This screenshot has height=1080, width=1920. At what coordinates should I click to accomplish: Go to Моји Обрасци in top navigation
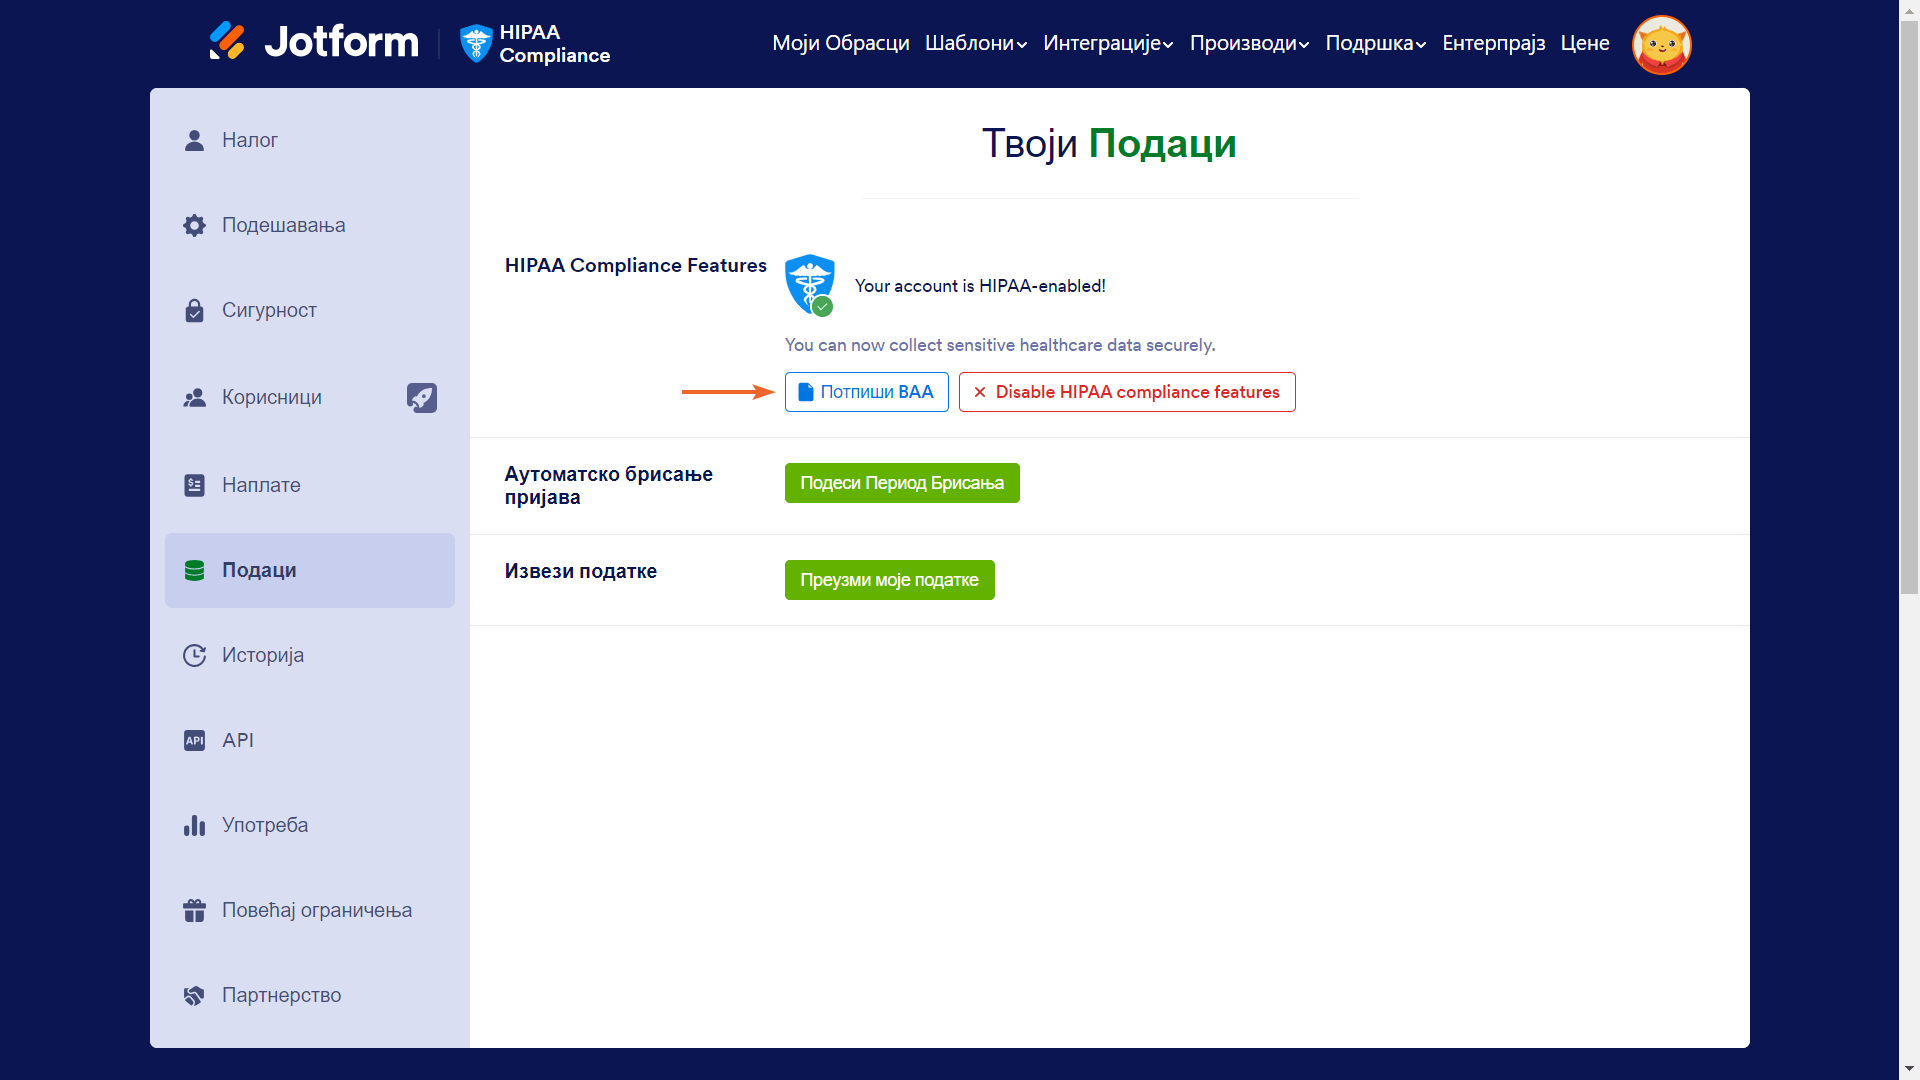click(x=840, y=43)
